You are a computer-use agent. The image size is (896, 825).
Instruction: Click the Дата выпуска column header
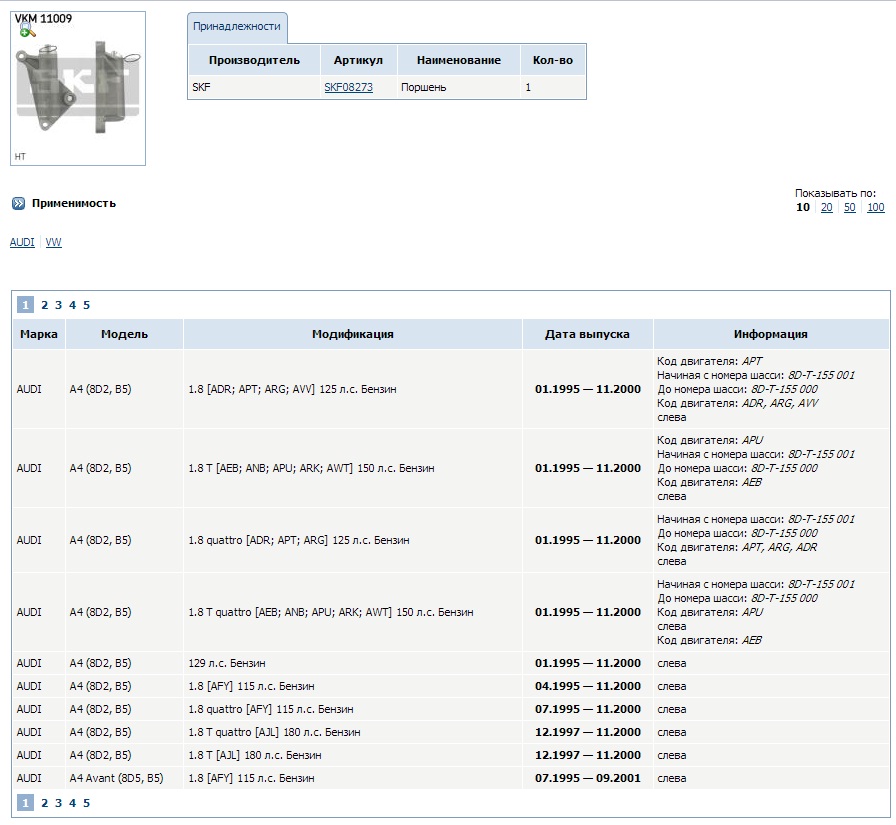pyautogui.click(x=587, y=334)
